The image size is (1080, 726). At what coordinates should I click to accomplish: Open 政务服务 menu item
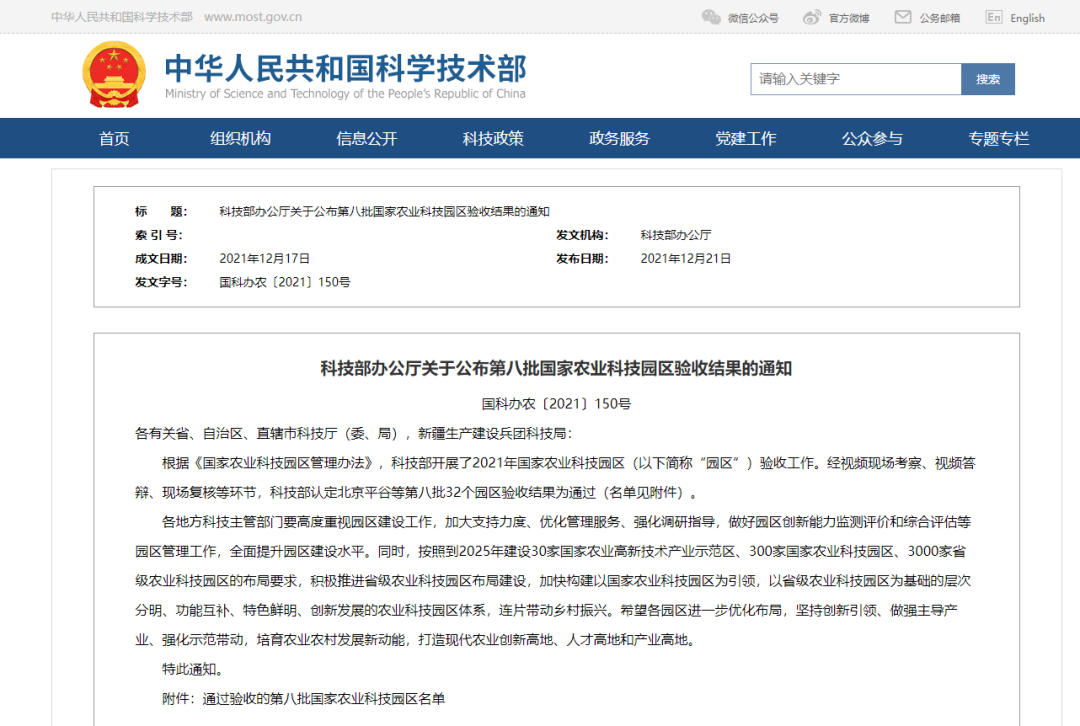point(619,138)
